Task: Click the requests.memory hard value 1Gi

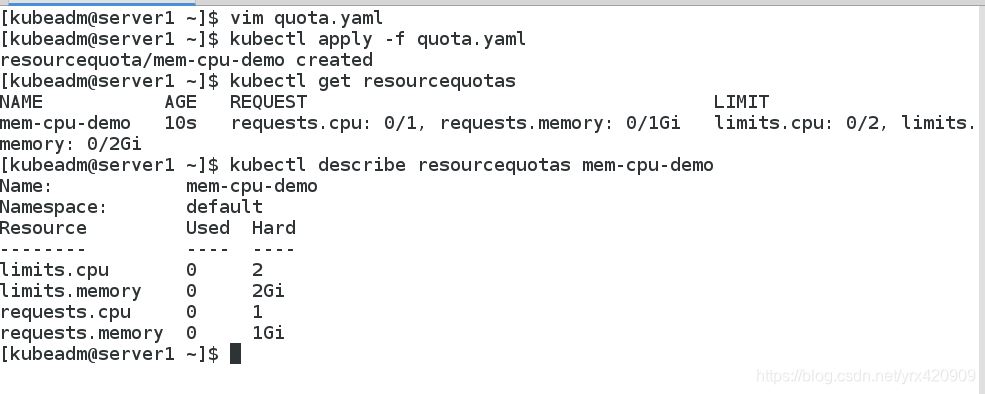Action: [x=268, y=333]
